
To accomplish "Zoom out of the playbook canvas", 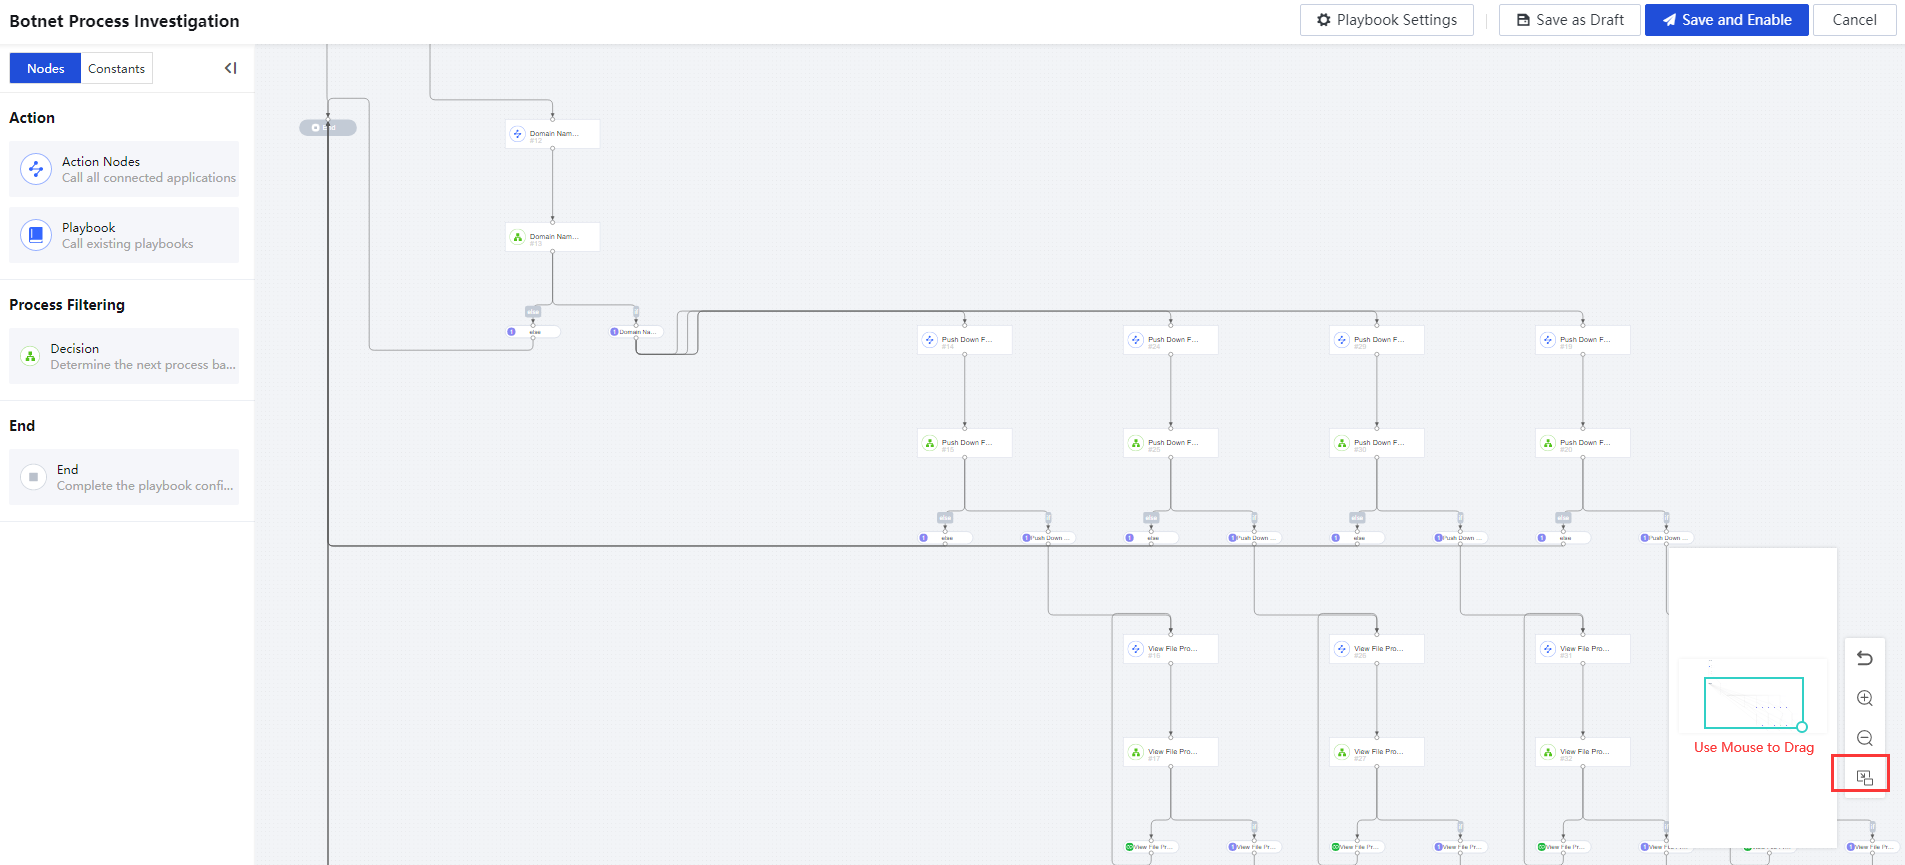I will click(1864, 738).
